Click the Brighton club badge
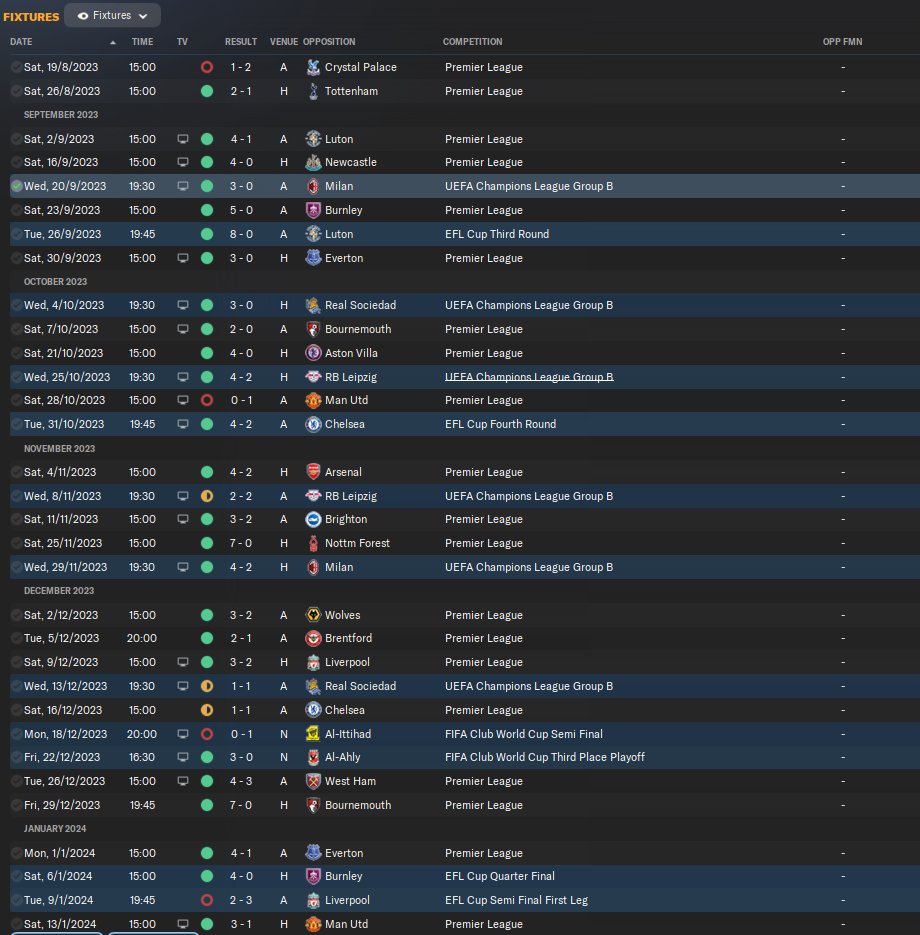Viewport: 920px width, 935px height. click(x=313, y=519)
